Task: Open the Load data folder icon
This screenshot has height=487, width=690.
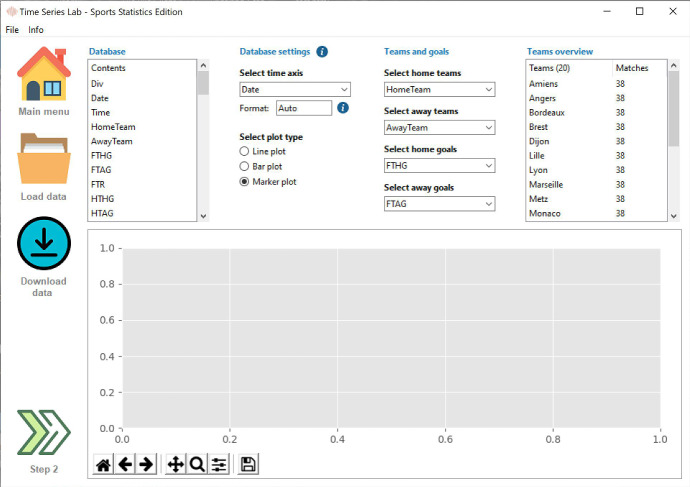Action: click(x=43, y=160)
